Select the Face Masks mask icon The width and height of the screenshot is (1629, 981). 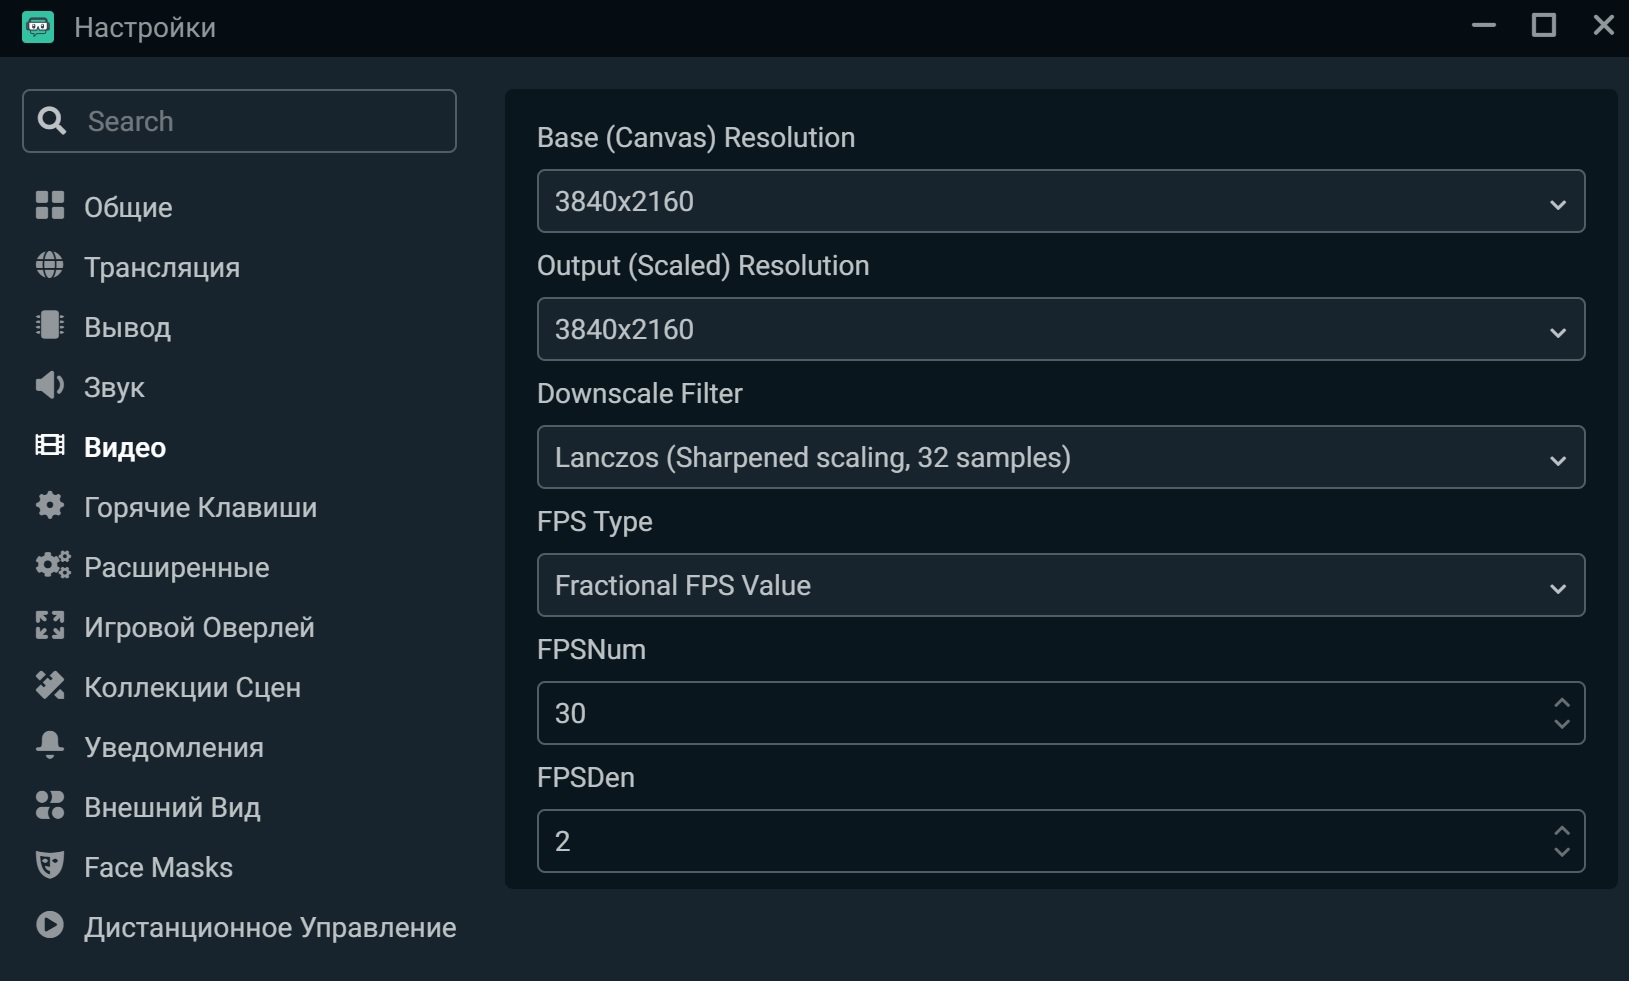(50, 865)
